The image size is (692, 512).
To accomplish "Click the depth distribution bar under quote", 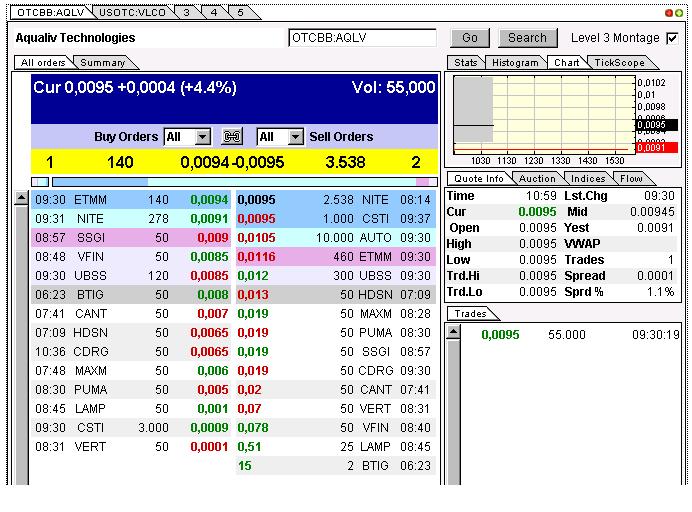I will click(245, 182).
